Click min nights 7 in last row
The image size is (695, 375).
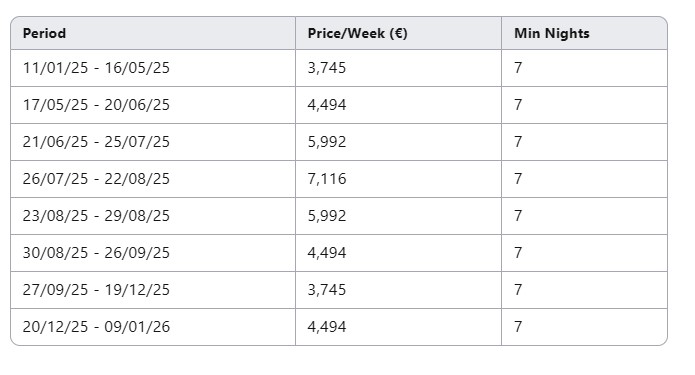pyautogui.click(x=584, y=327)
